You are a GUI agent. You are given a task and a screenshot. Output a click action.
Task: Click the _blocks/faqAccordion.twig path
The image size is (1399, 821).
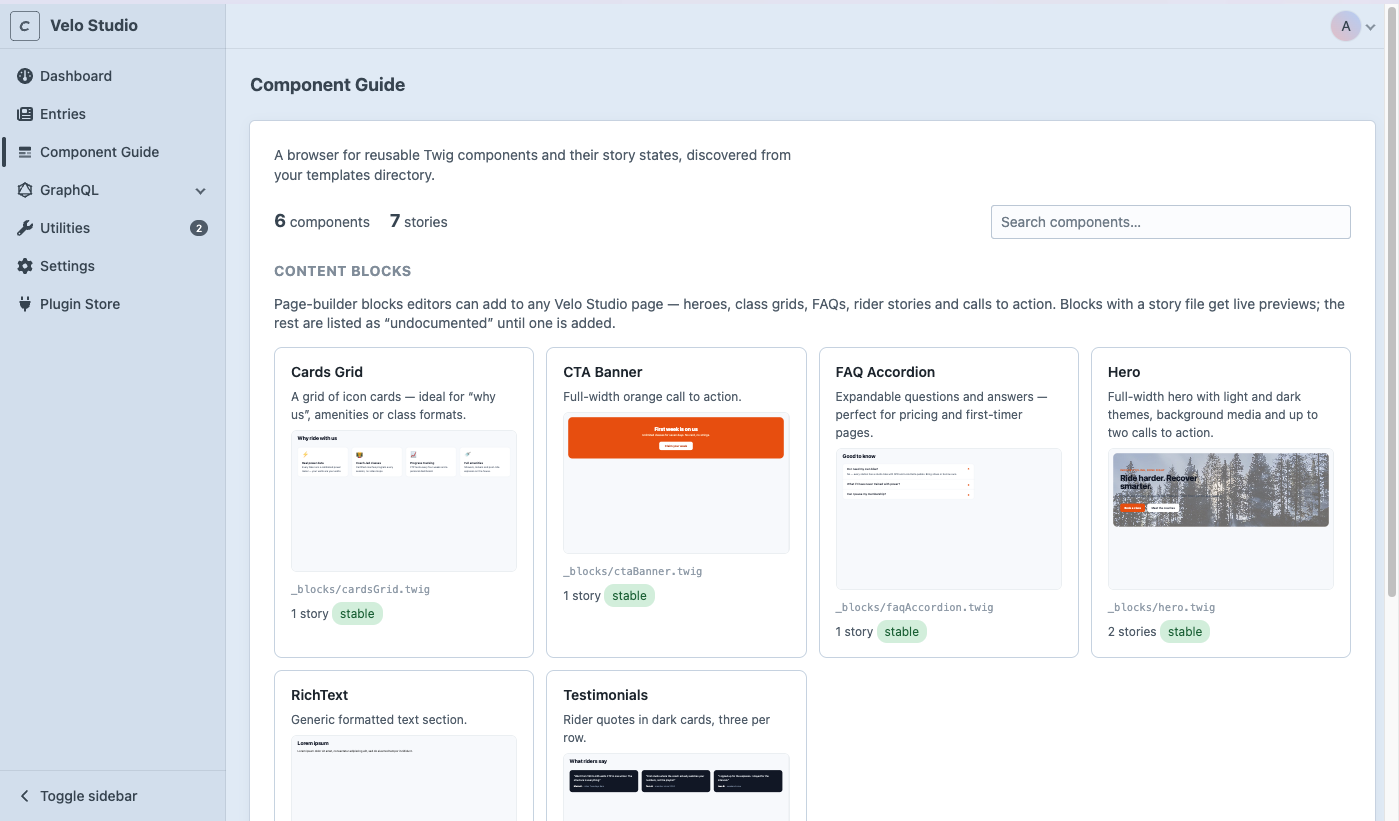tap(915, 607)
